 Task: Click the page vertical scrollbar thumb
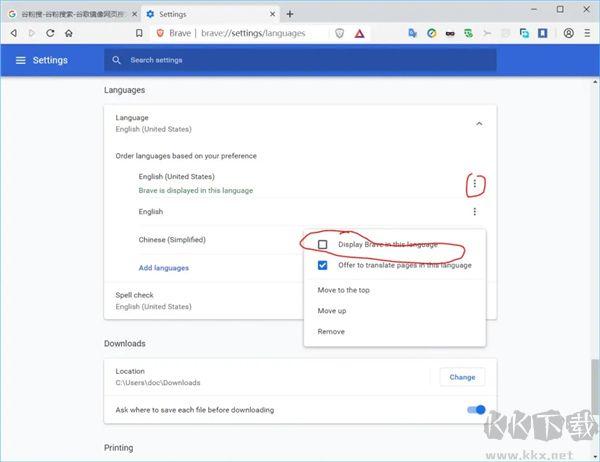pyautogui.click(x=595, y=387)
